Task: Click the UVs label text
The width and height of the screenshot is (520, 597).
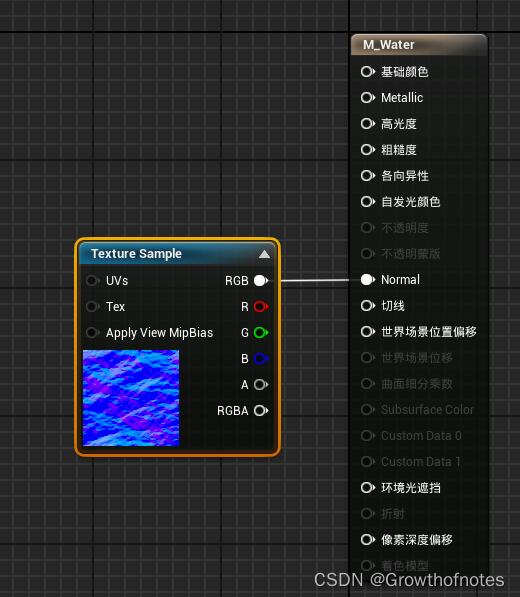Action: [117, 281]
